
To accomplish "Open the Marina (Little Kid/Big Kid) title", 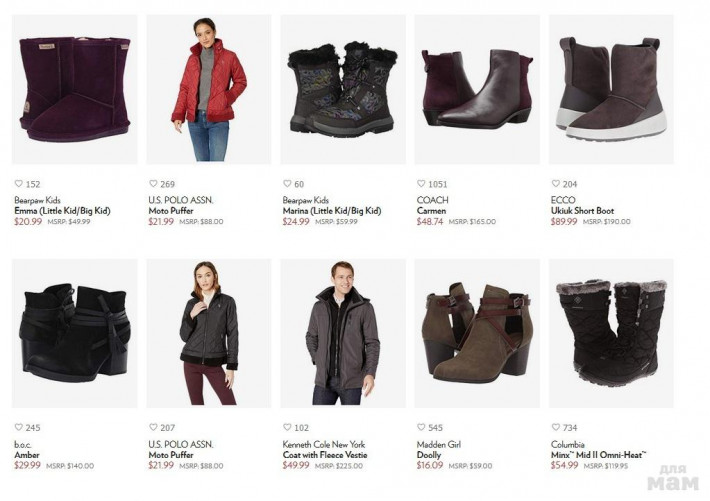I will 332,211.
